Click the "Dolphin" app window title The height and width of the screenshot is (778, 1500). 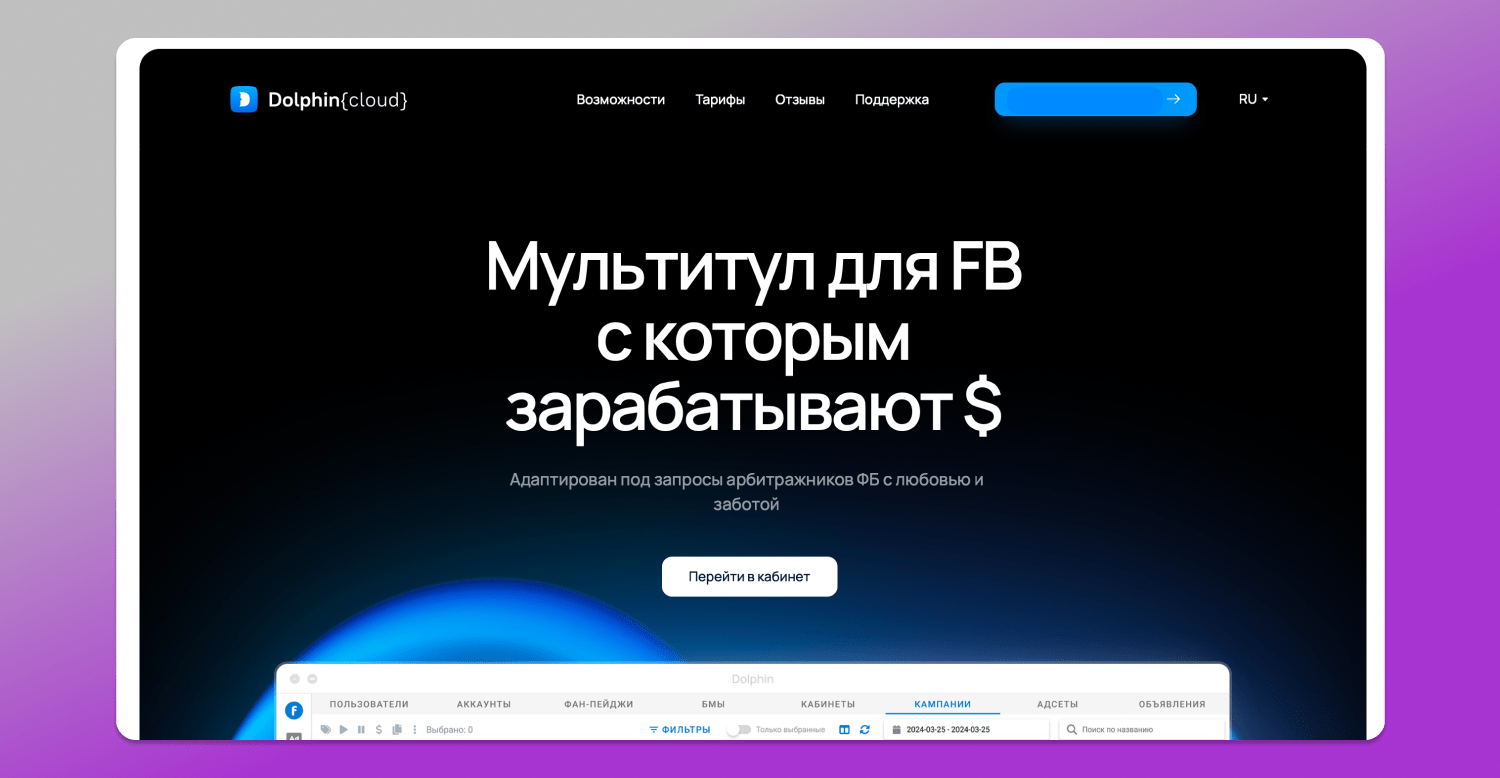tap(752, 679)
